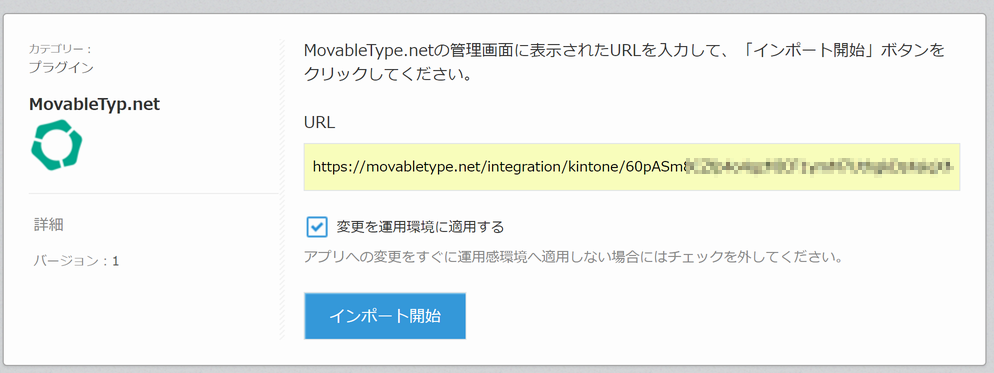The image size is (994, 373).
Task: Click the カテゴリー： label
Action: [x=61, y=48]
